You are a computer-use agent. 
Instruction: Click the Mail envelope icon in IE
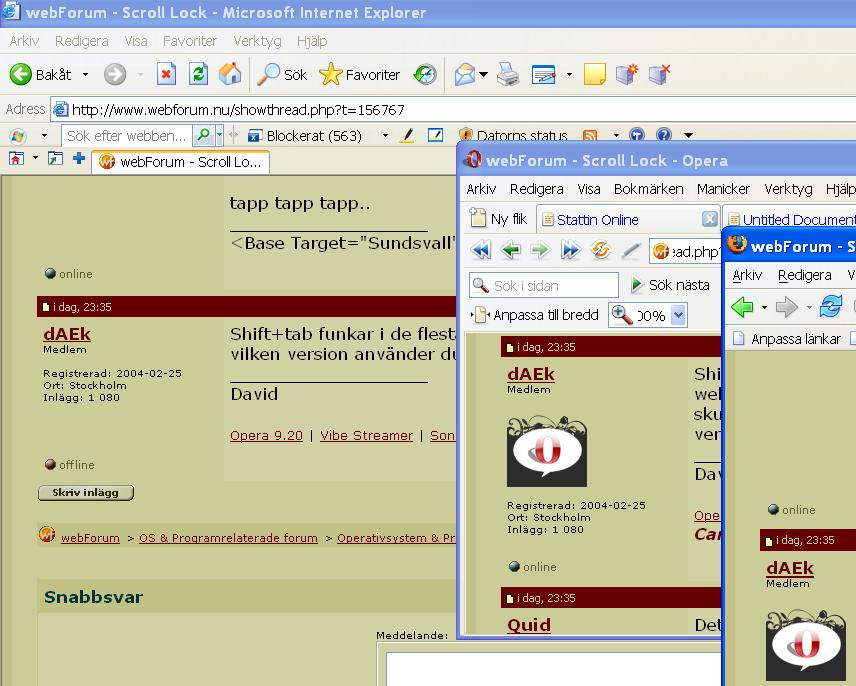[465, 74]
